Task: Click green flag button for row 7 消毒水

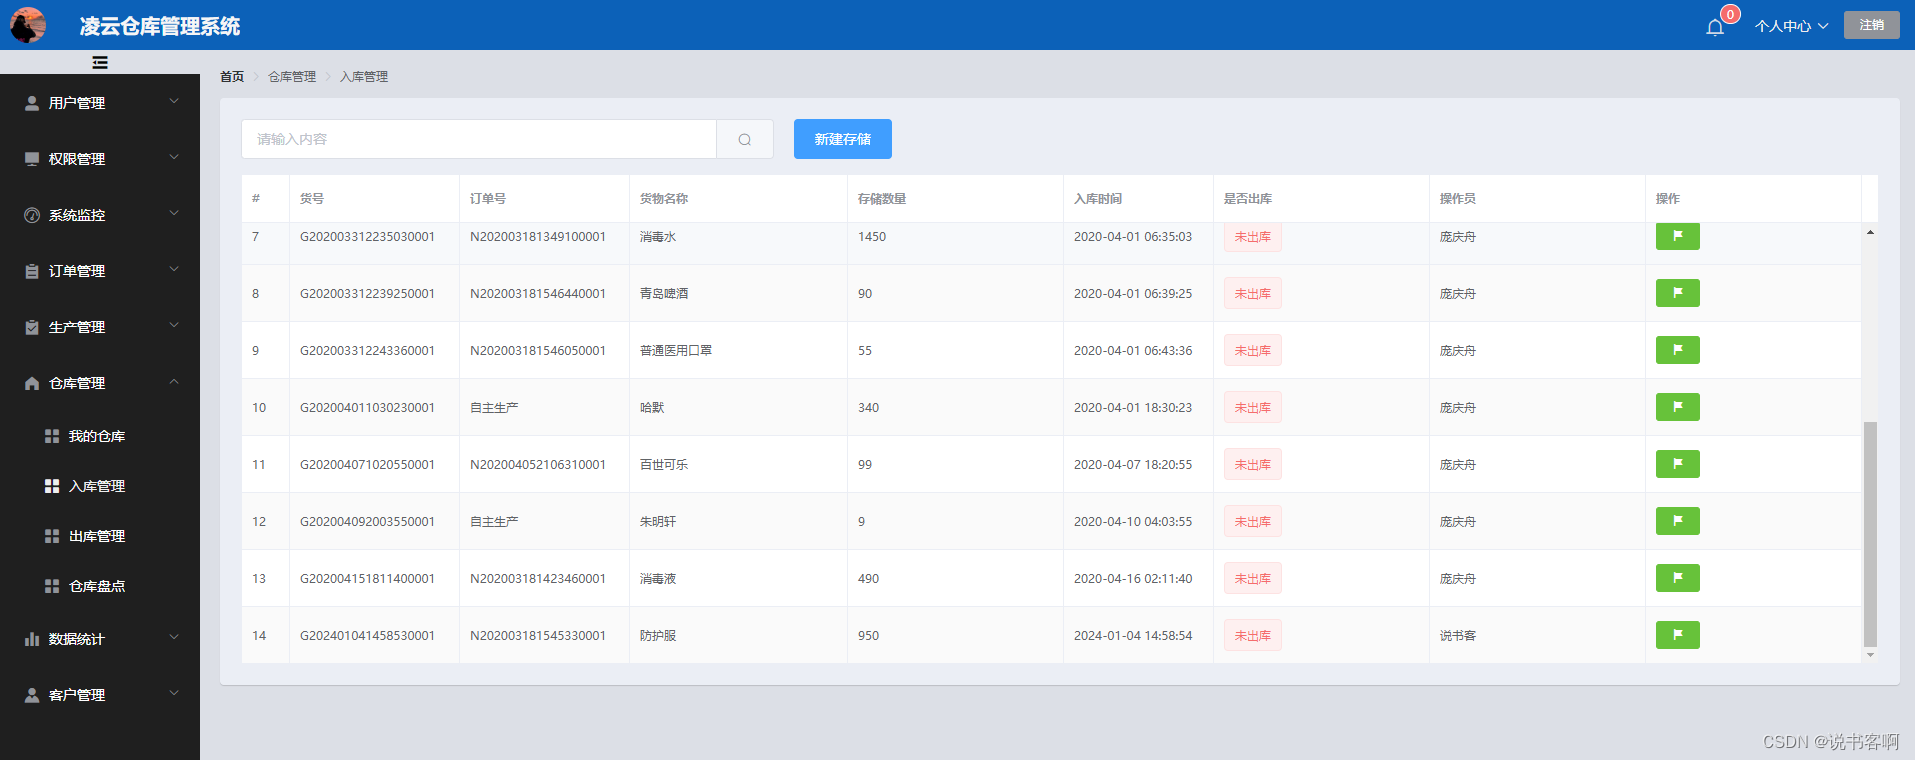Action: (x=1677, y=236)
